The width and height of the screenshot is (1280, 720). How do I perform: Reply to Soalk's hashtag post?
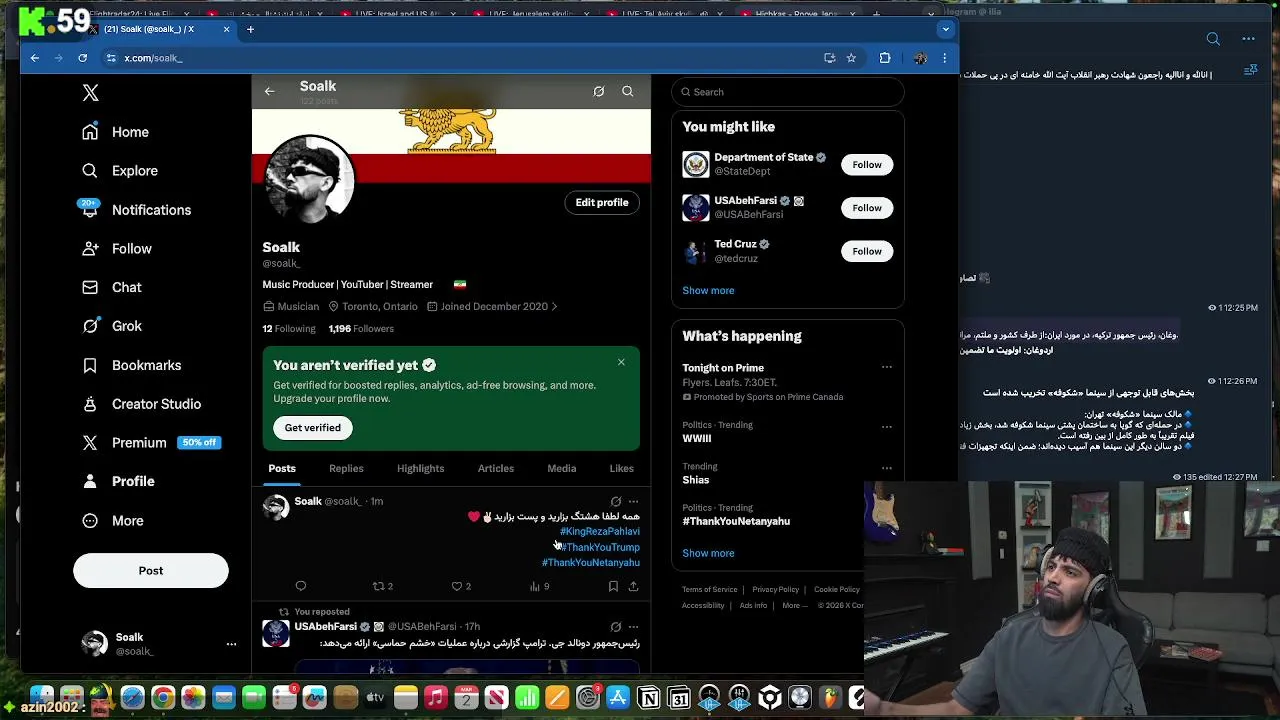[301, 586]
